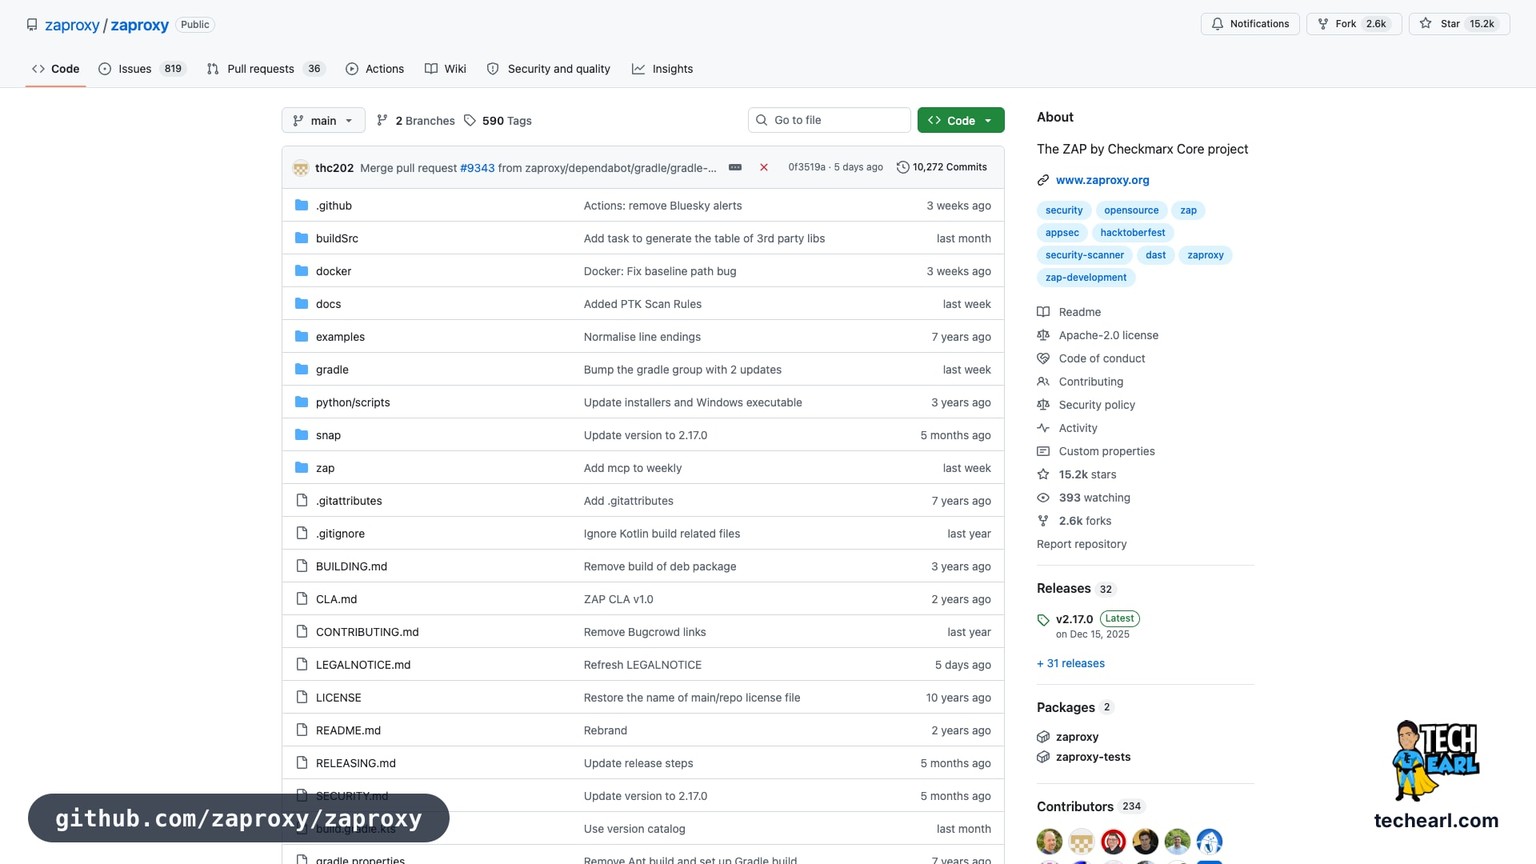This screenshot has width=1536, height=864.
Task: Click the tag icon beside v2.17.0 release
Action: point(1043,620)
